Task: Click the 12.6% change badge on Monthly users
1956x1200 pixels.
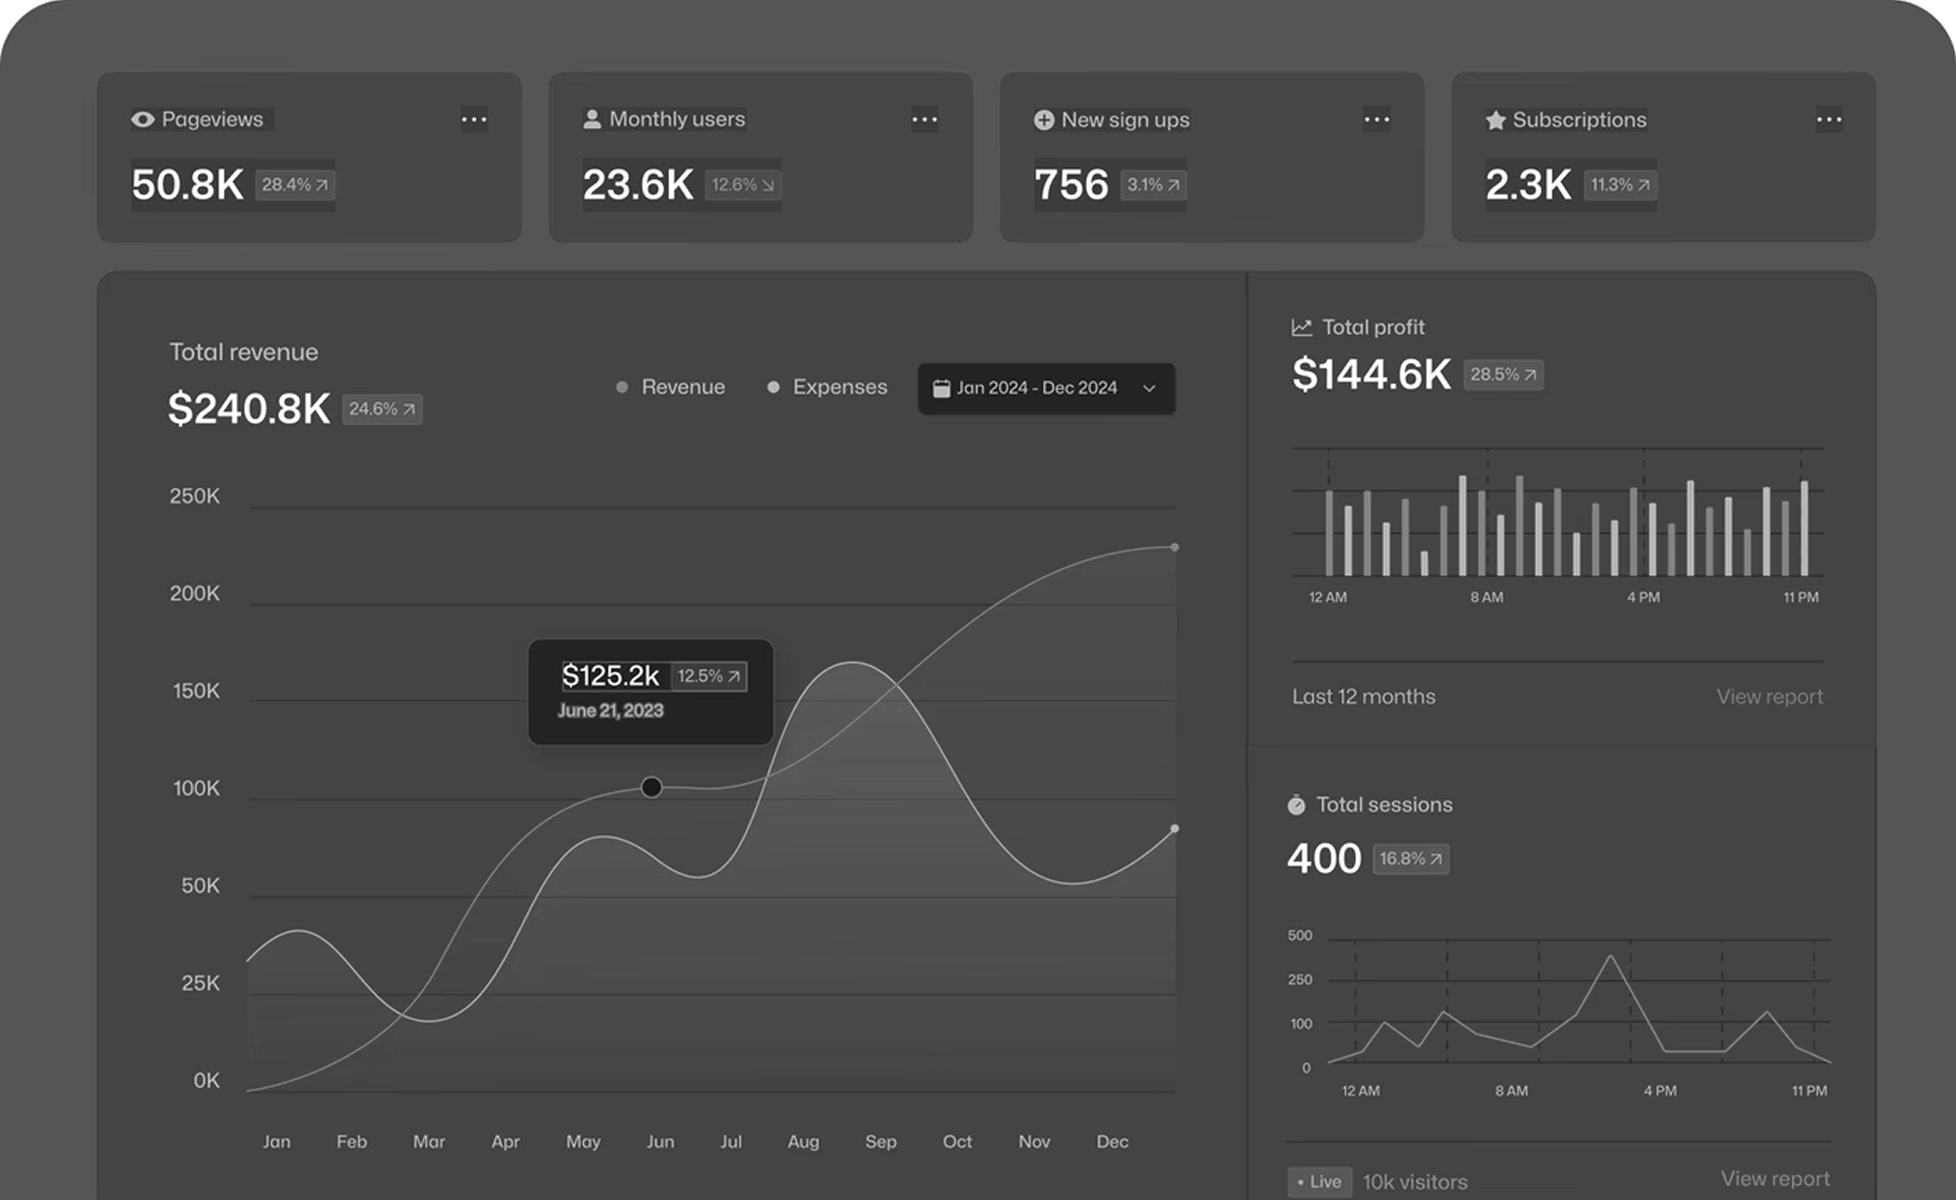Action: [x=743, y=185]
